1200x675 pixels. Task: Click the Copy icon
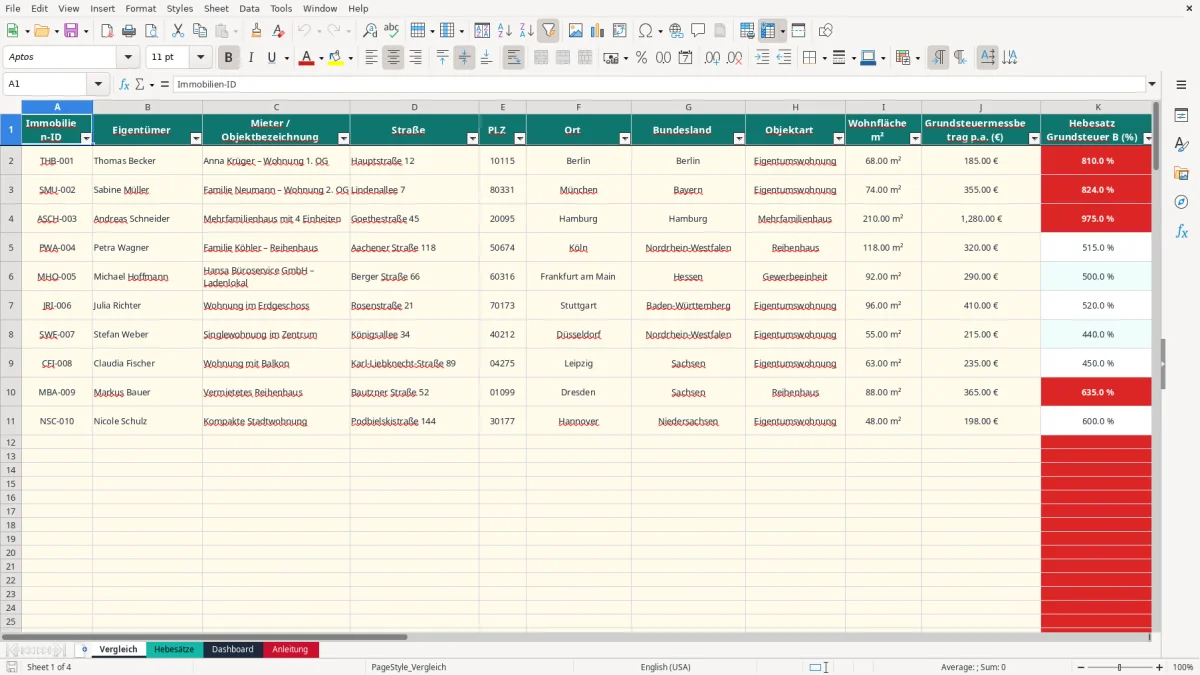pyautogui.click(x=200, y=31)
